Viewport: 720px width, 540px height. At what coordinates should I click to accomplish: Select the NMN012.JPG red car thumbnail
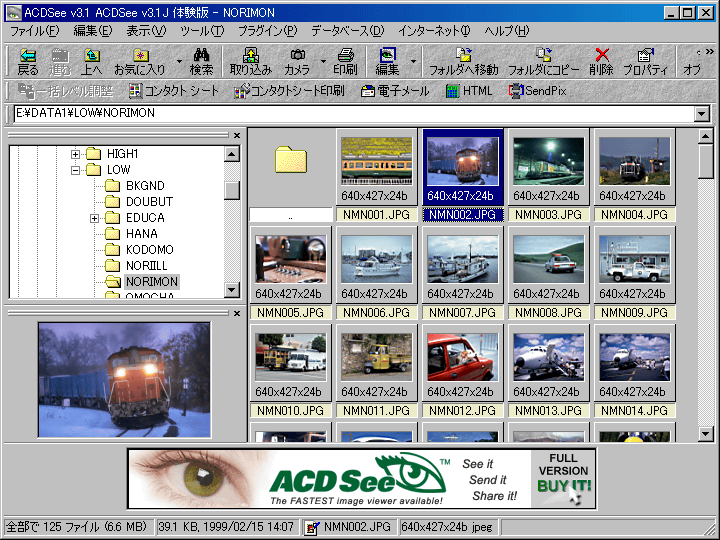point(463,357)
